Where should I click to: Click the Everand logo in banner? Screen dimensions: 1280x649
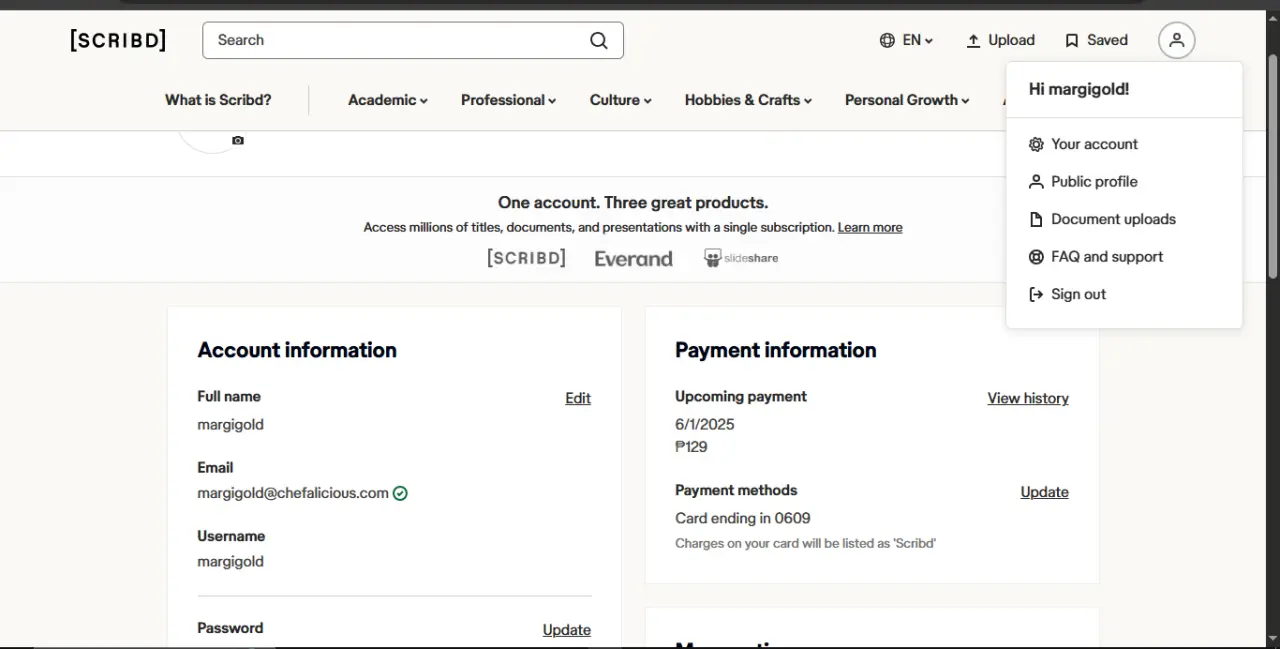[x=633, y=259]
